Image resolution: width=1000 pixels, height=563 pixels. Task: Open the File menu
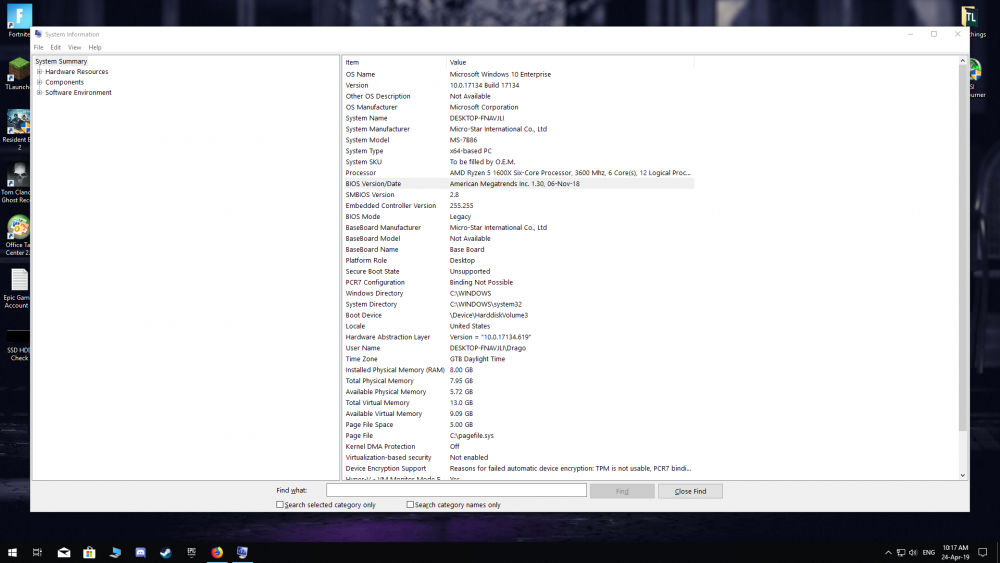point(38,47)
